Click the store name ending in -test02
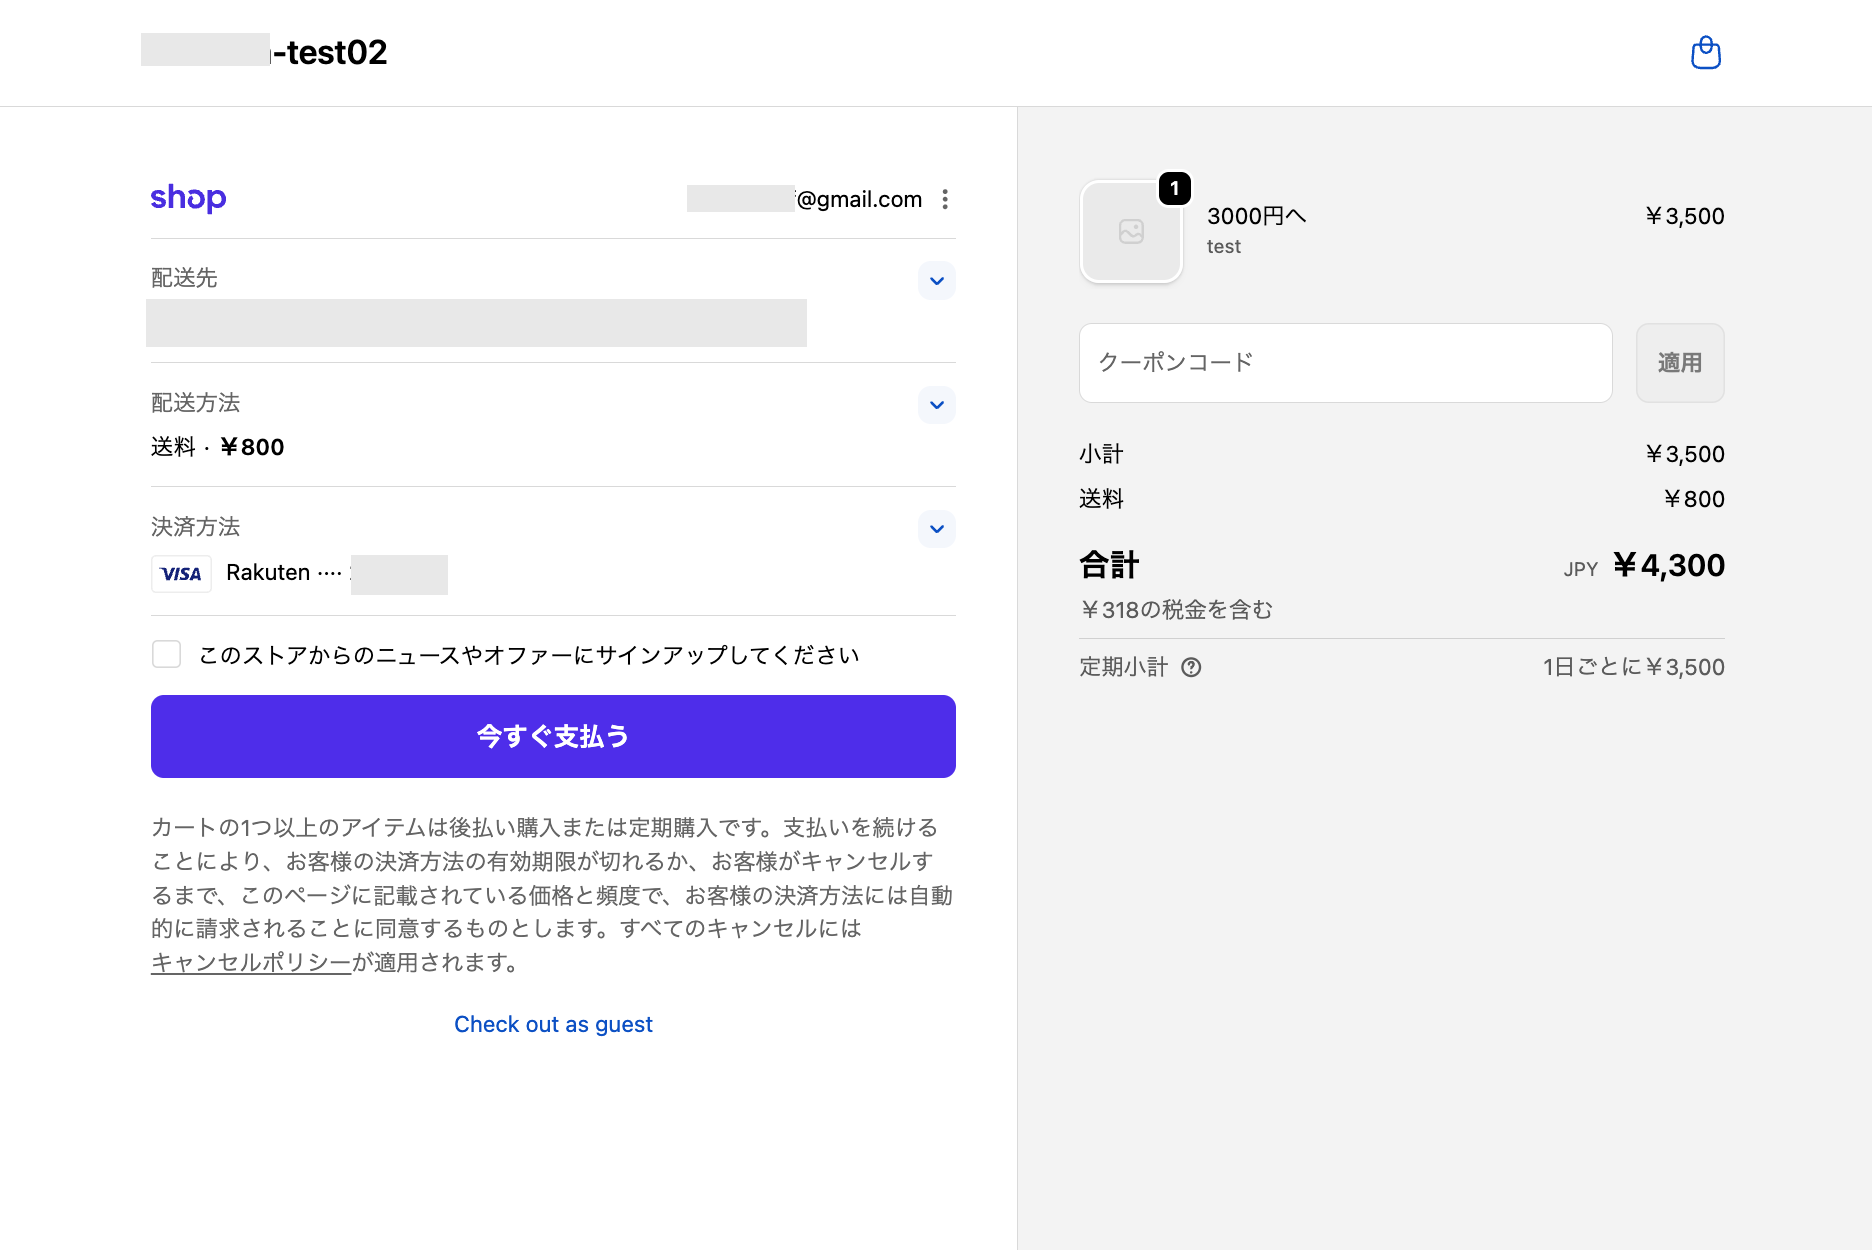 pos(264,52)
